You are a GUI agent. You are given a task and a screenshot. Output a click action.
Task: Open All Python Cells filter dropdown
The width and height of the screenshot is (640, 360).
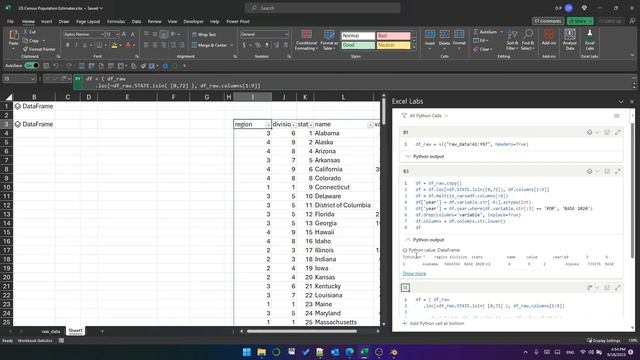coord(424,116)
